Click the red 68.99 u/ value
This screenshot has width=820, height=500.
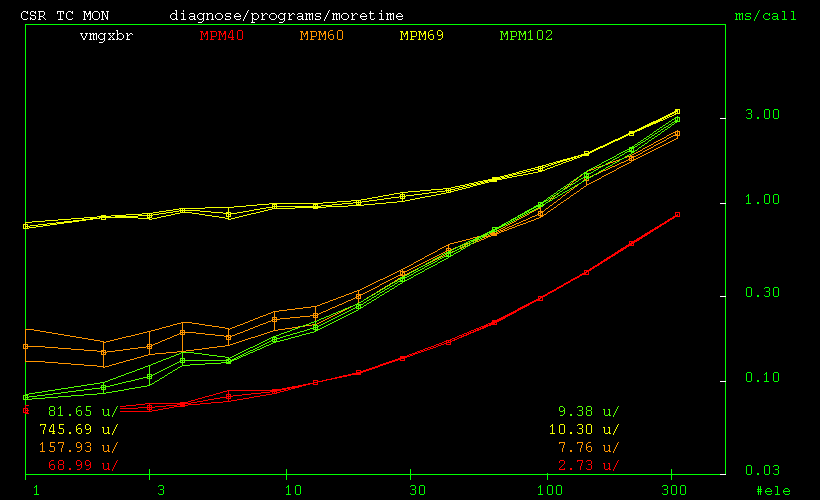tap(83, 465)
